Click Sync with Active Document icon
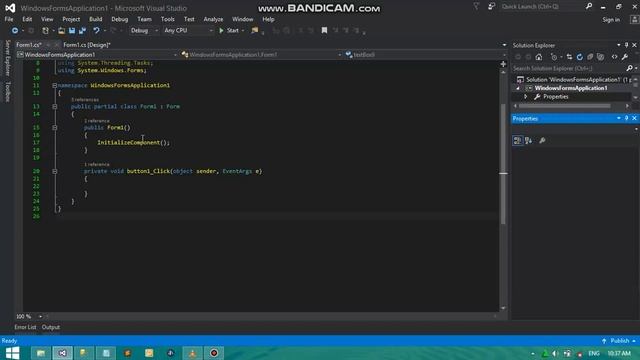Viewport: 640px width, 360px height. click(x=569, y=57)
